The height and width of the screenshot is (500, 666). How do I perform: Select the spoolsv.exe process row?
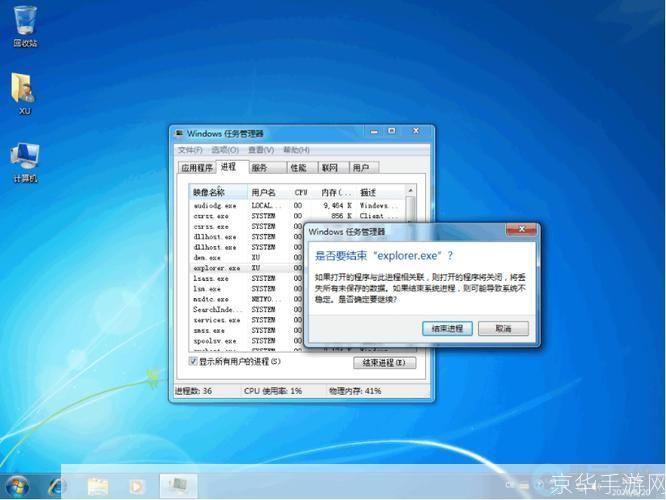pos(246,341)
